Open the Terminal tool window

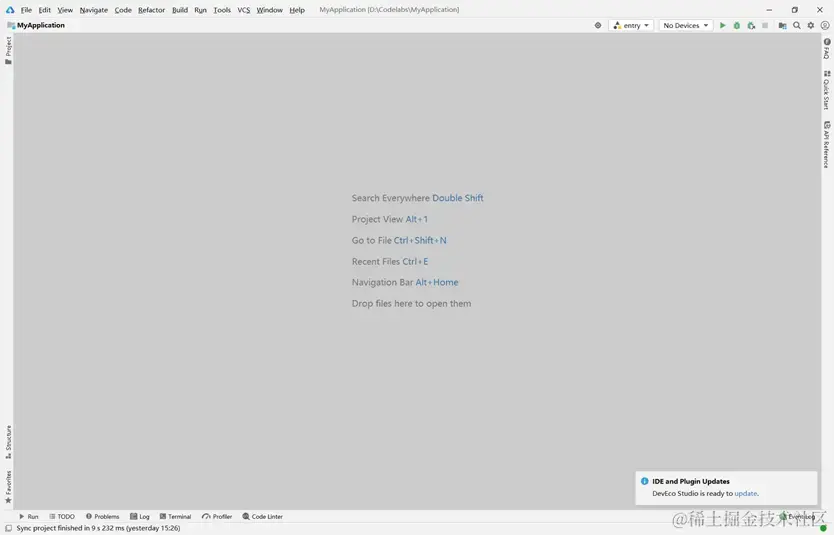[x=175, y=516]
